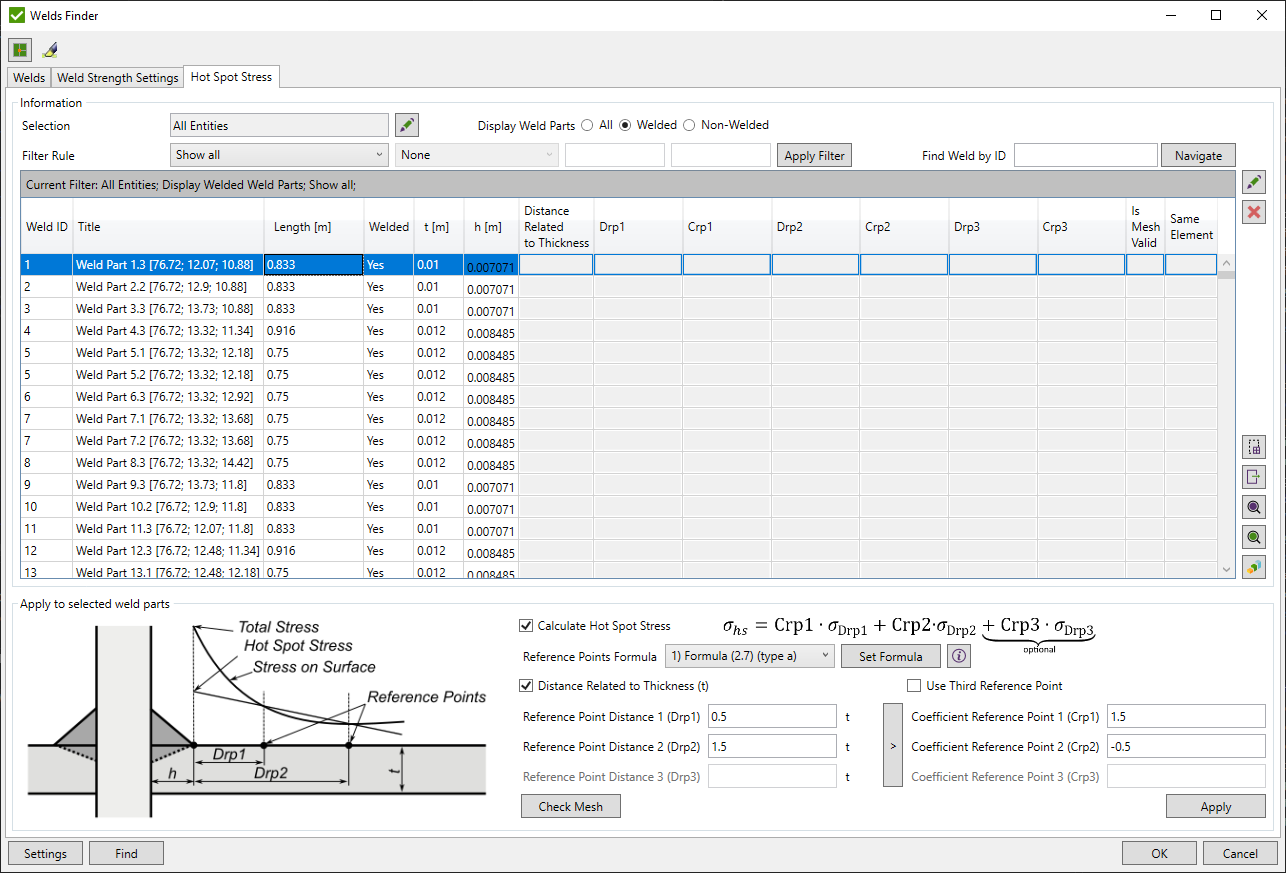Open the table edit pencil icon above the delete icon
The image size is (1286, 873).
pyautogui.click(x=1253, y=181)
